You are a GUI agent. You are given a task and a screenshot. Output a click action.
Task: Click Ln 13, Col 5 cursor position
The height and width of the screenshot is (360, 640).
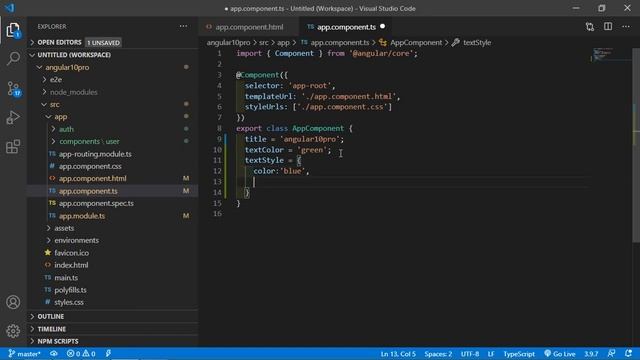point(398,354)
